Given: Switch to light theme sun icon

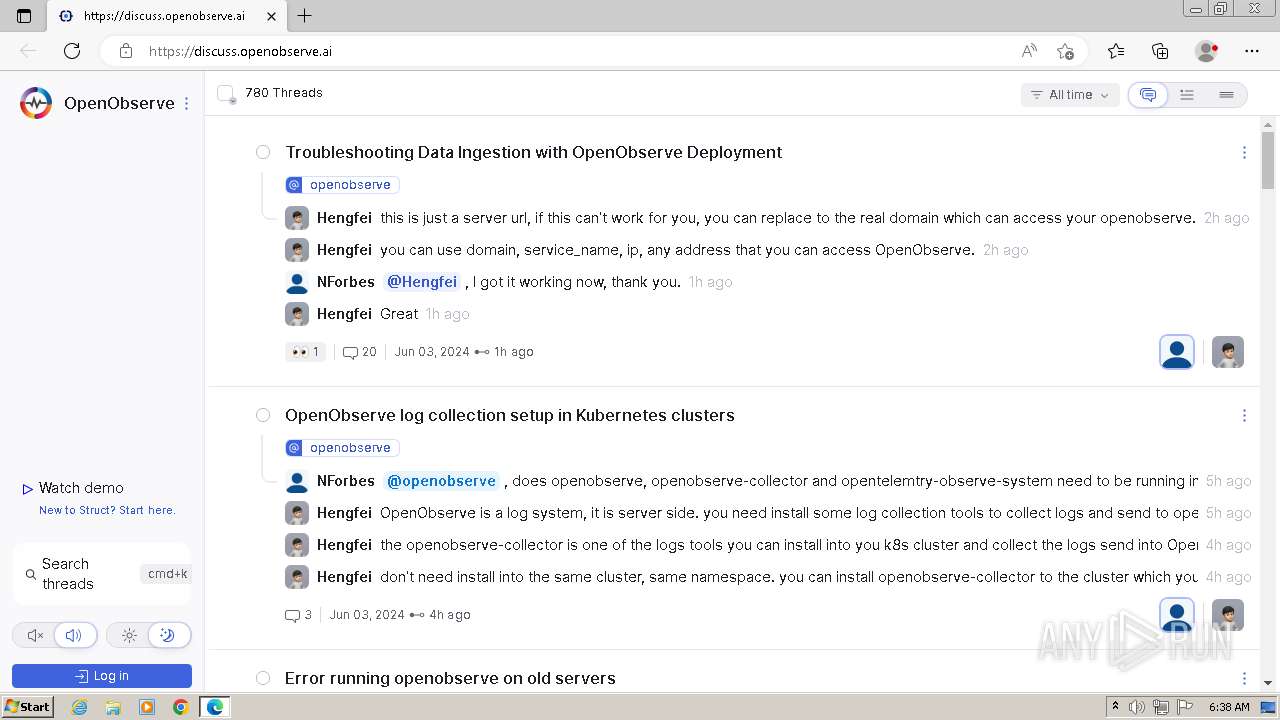Looking at the screenshot, I should click(129, 635).
